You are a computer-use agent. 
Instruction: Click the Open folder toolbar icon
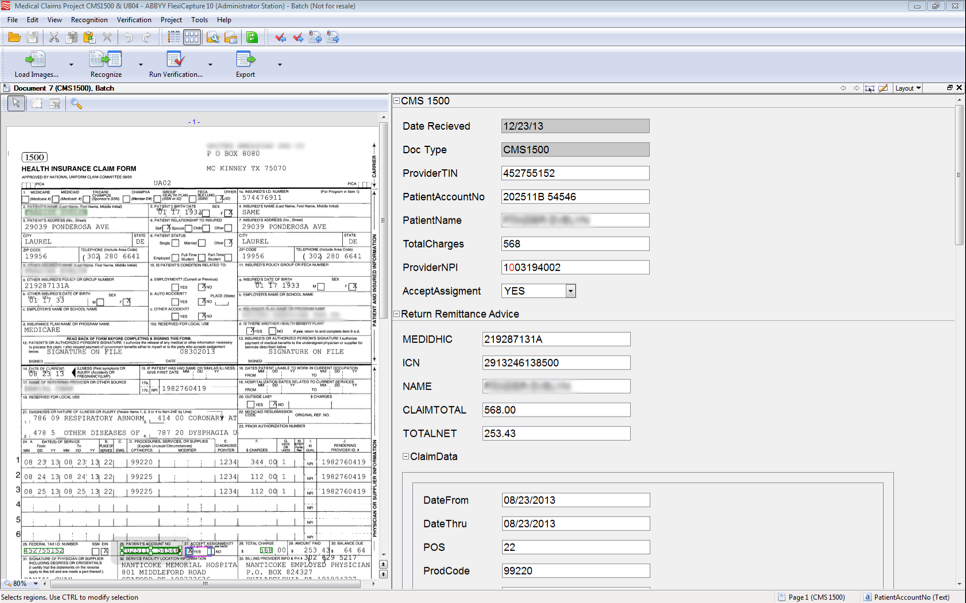[14, 38]
